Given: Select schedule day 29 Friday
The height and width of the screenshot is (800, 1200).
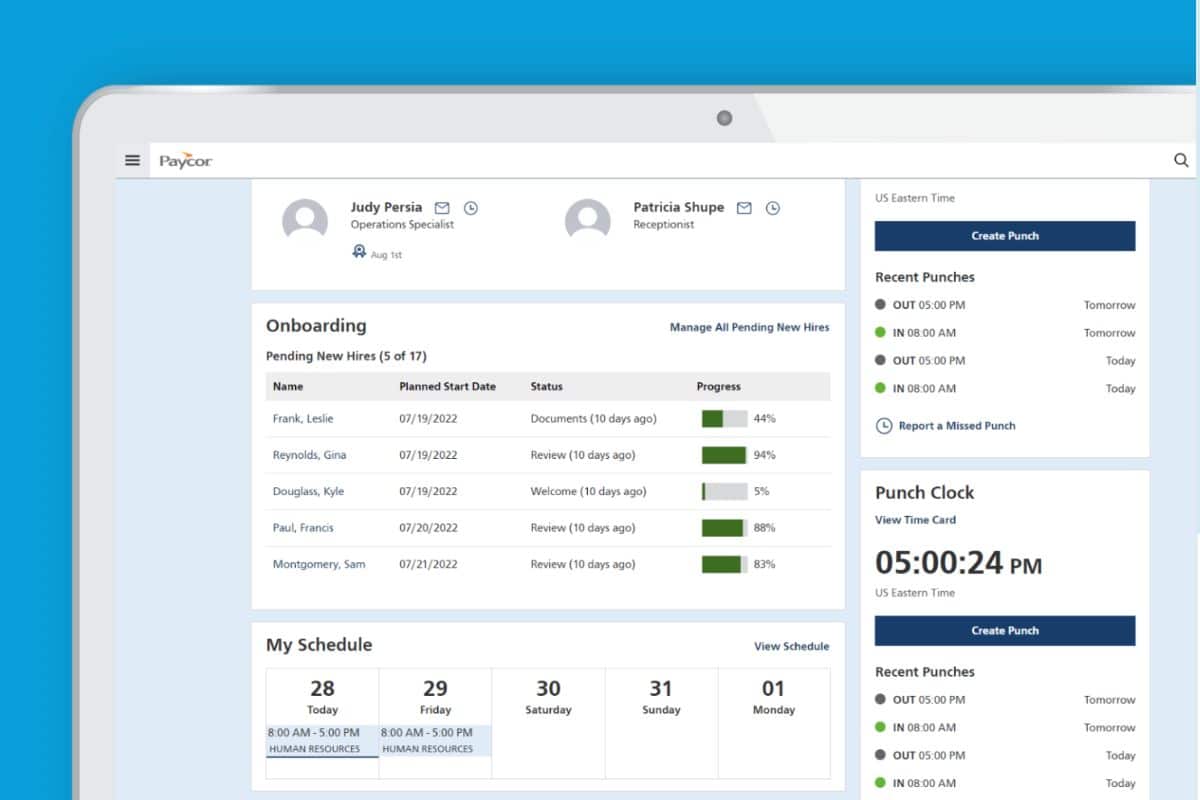Looking at the screenshot, I should 435,697.
